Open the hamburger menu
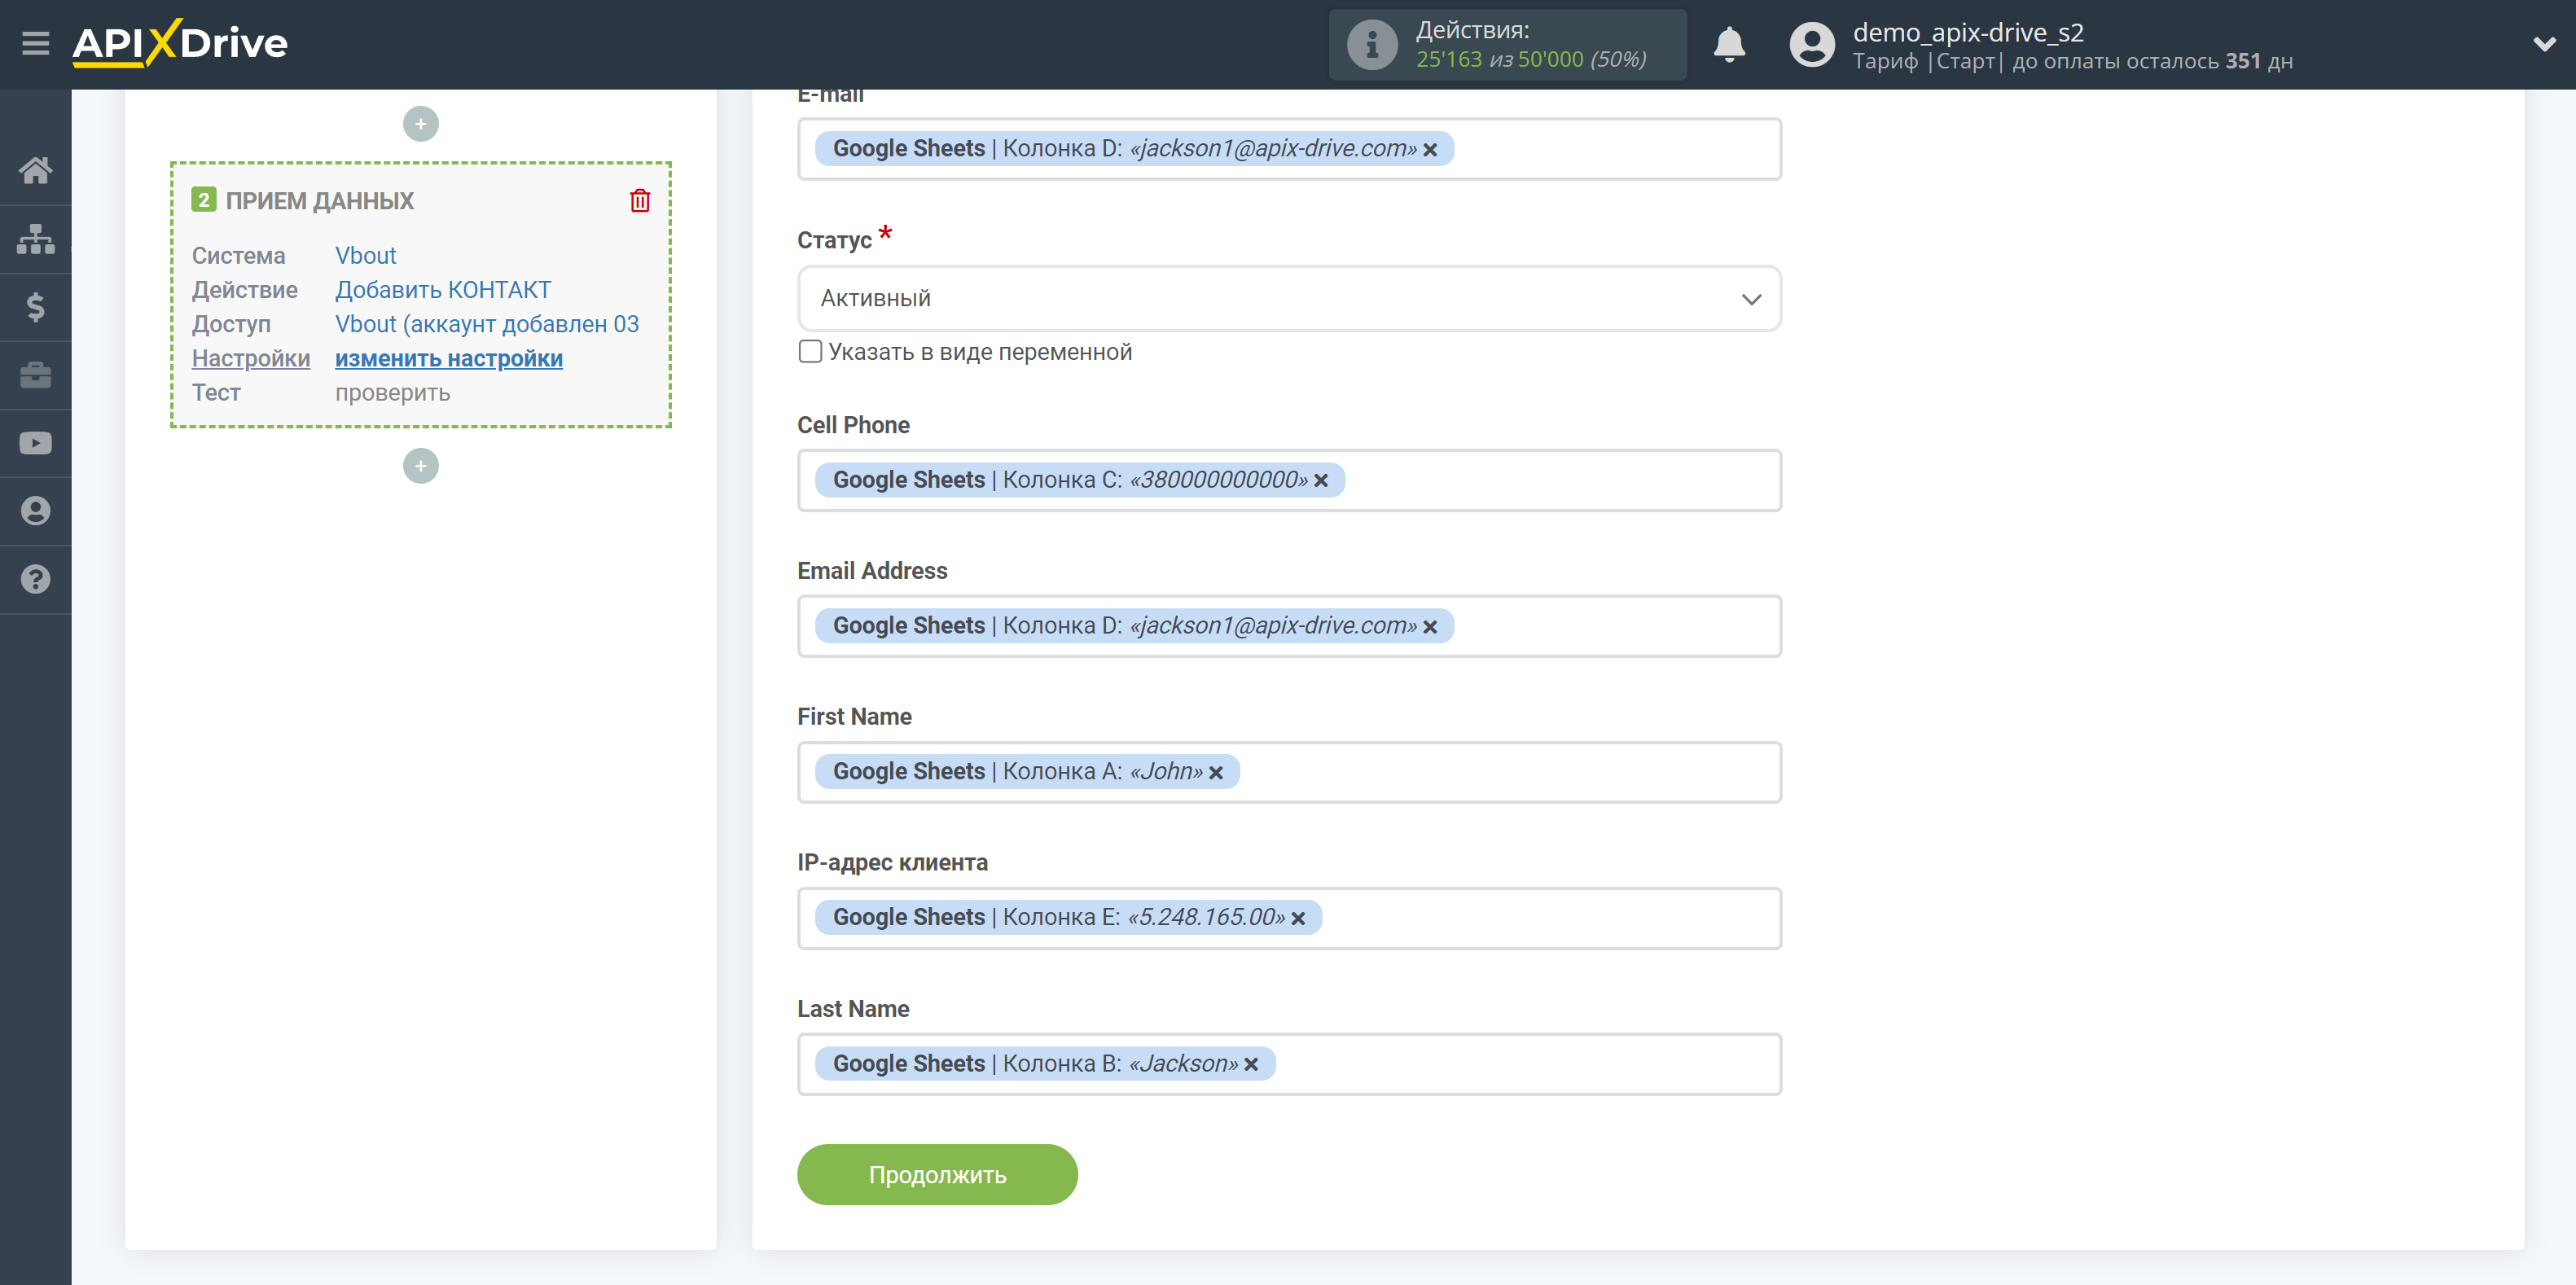This screenshot has width=2576, height=1285. coord(35,43)
